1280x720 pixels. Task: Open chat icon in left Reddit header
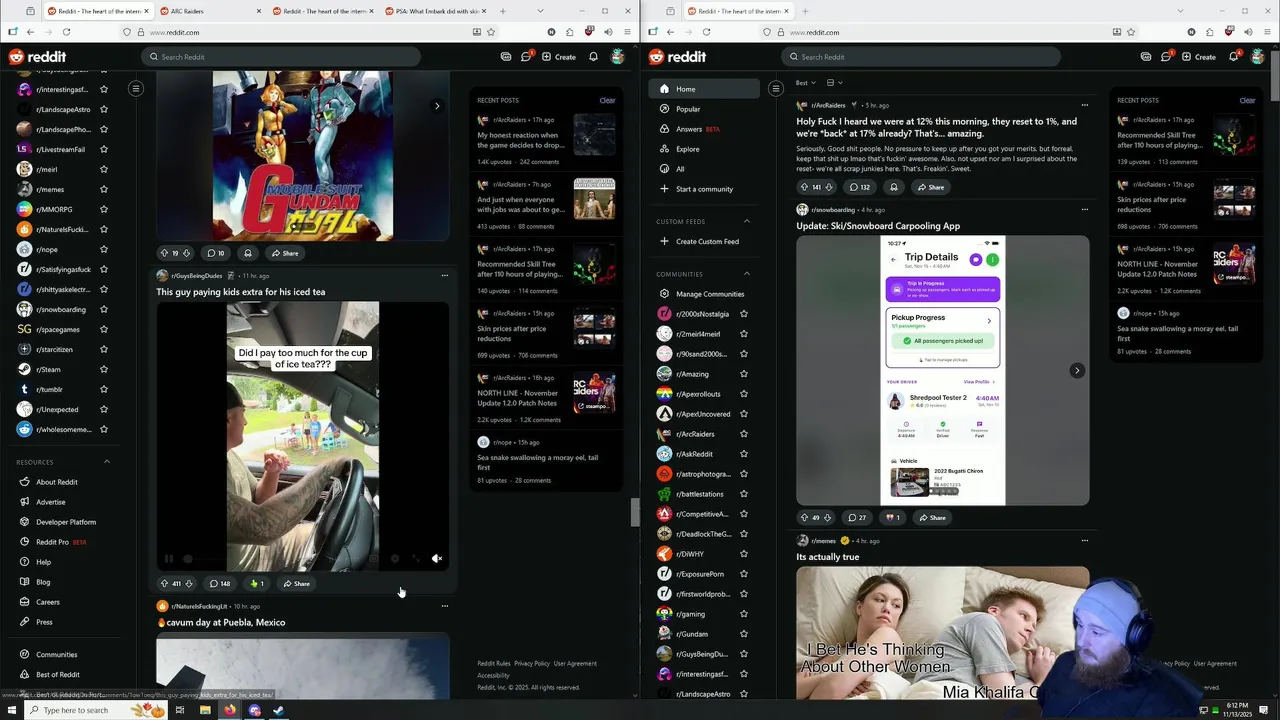(x=526, y=57)
